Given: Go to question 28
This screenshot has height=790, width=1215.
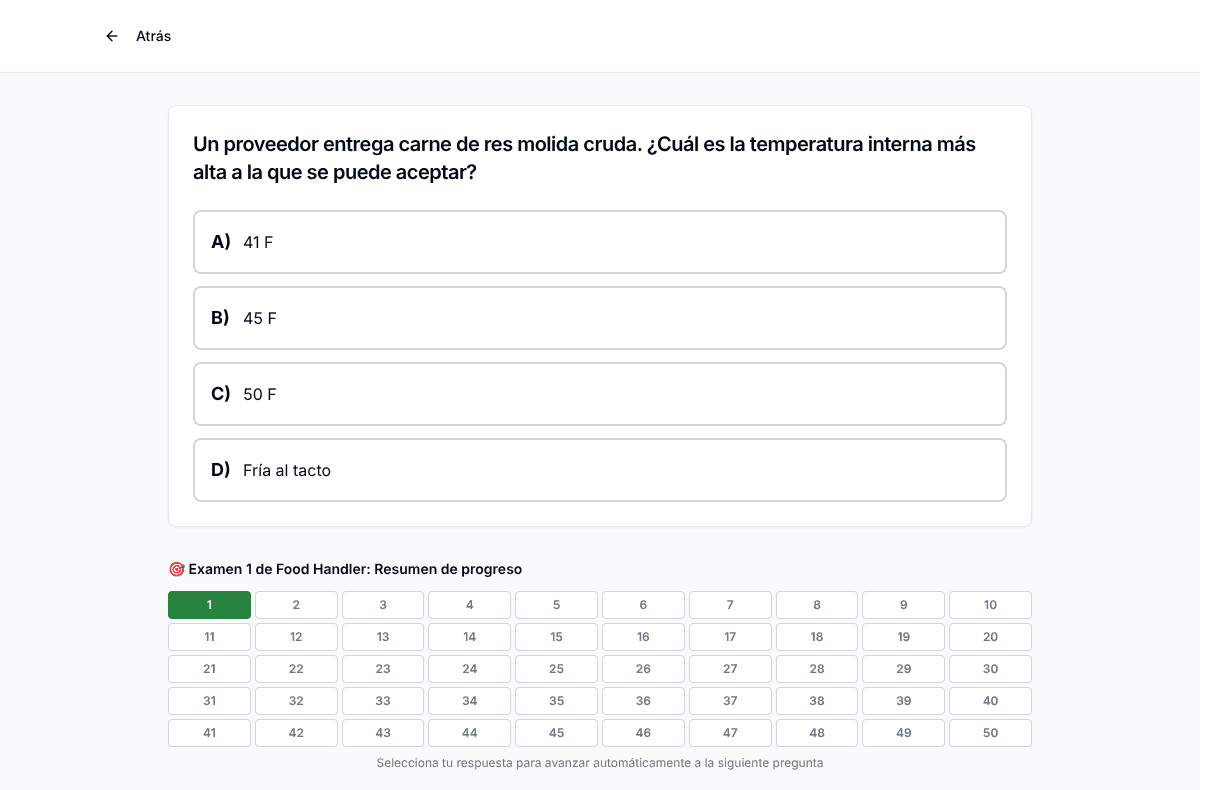Looking at the screenshot, I should point(817,669).
